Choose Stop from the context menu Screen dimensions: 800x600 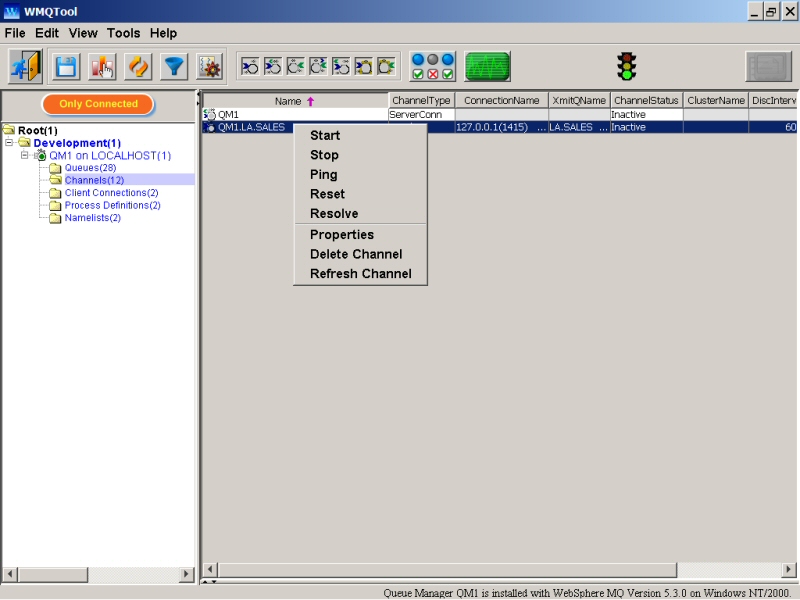point(360,155)
